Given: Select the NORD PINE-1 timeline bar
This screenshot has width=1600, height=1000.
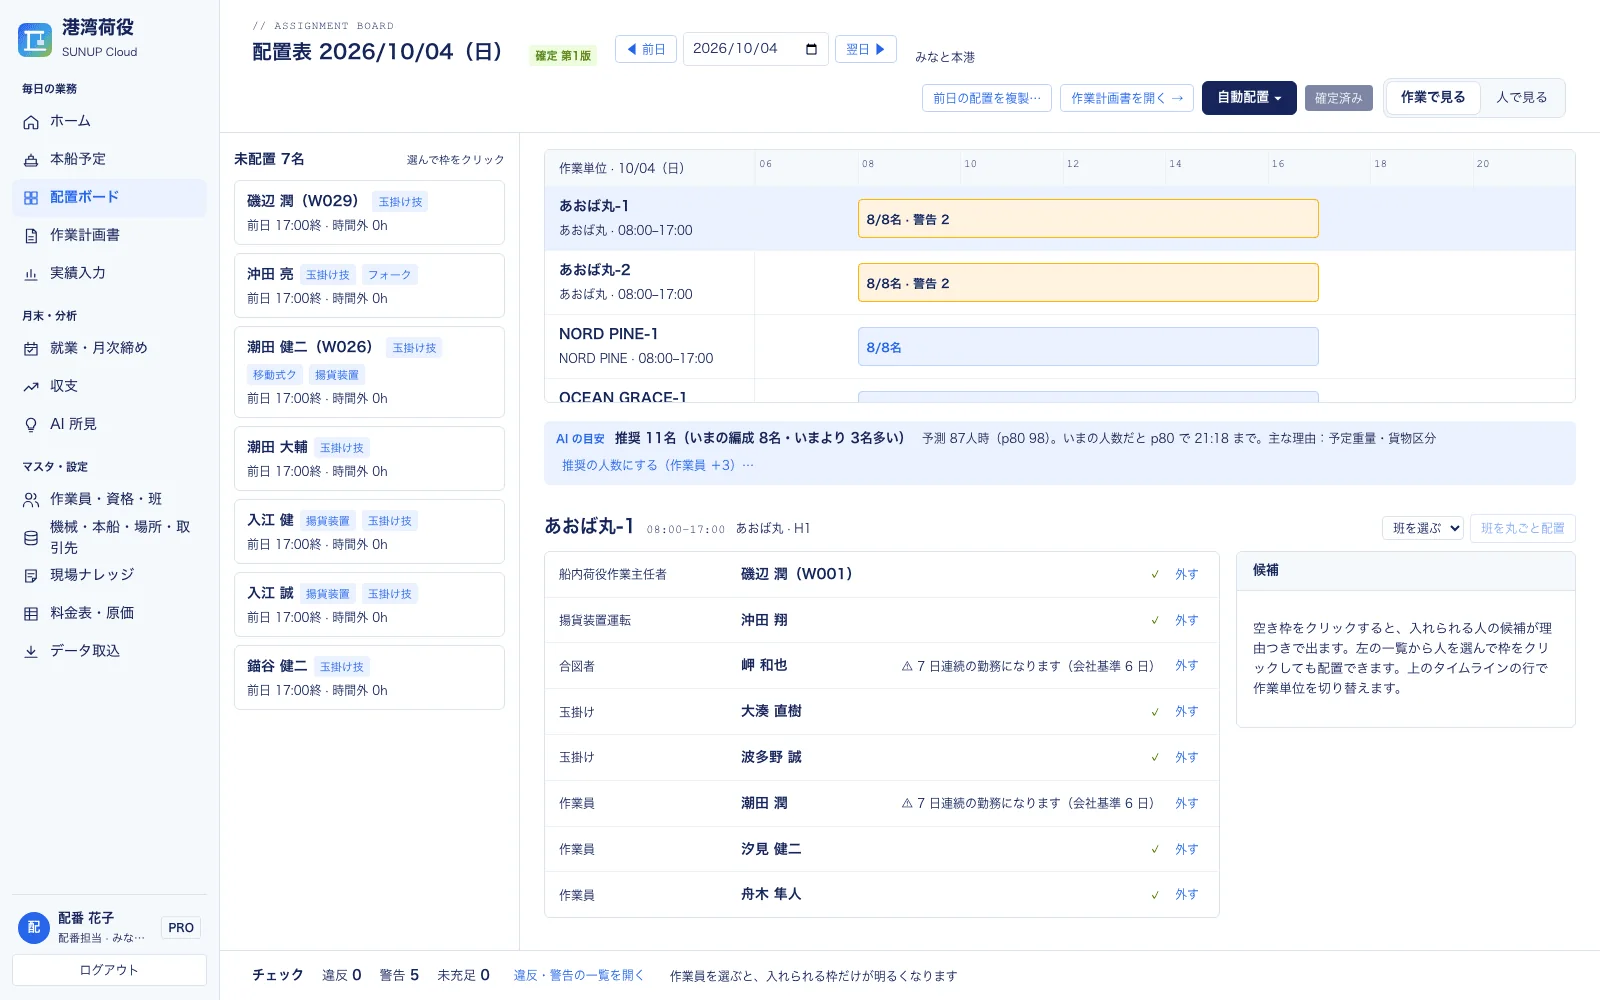Looking at the screenshot, I should [x=1088, y=347].
